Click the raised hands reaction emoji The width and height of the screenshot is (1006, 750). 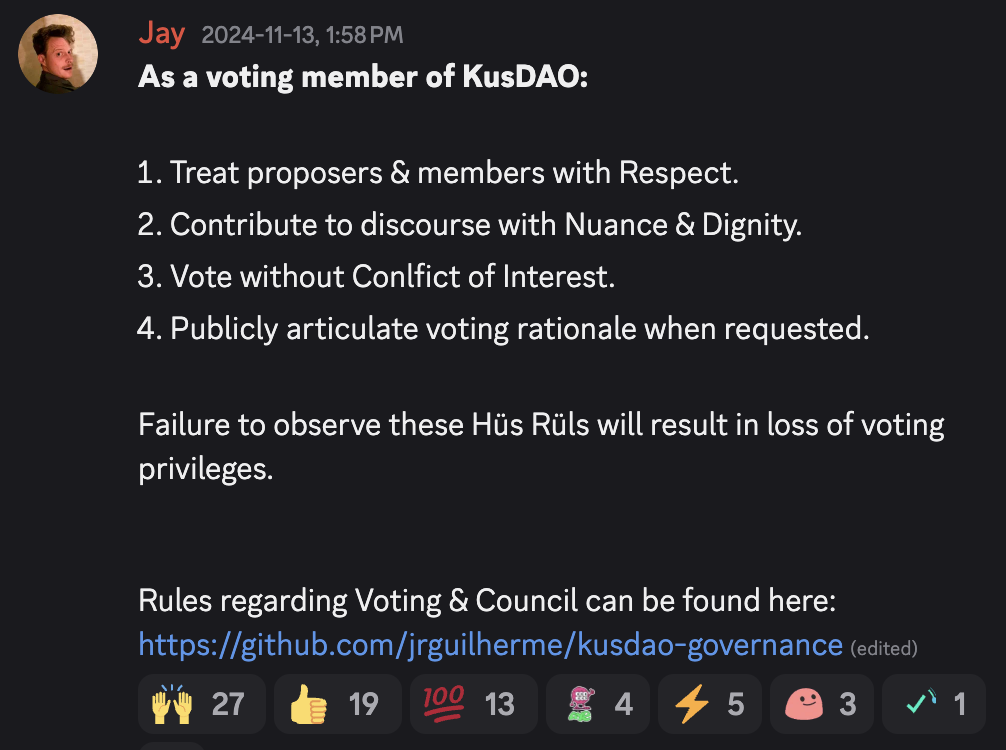(201, 704)
